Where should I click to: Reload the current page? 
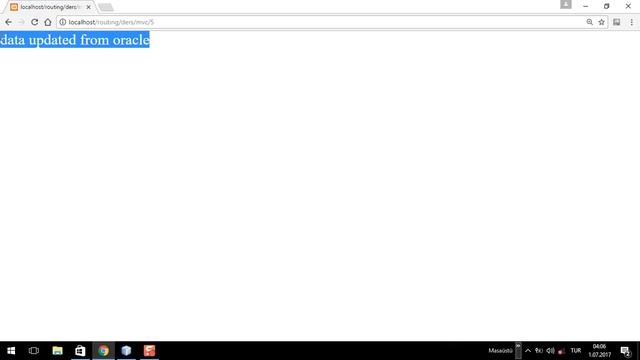tap(35, 22)
